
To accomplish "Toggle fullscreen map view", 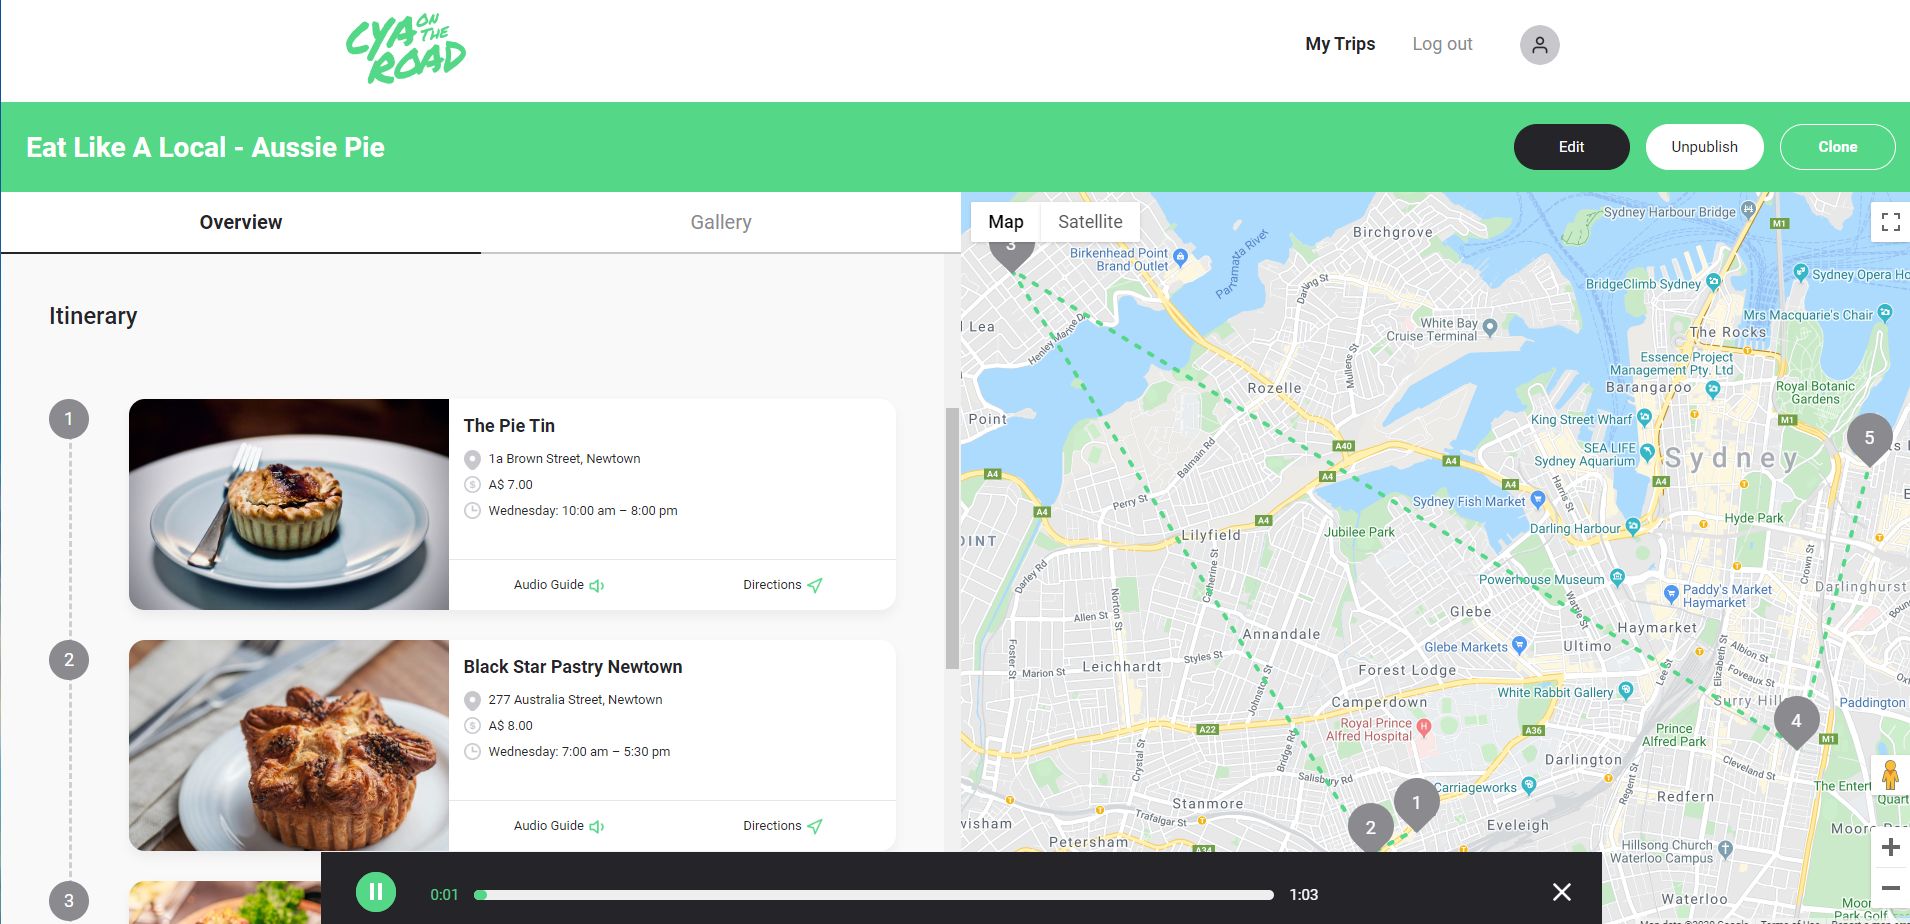I will [x=1890, y=222].
